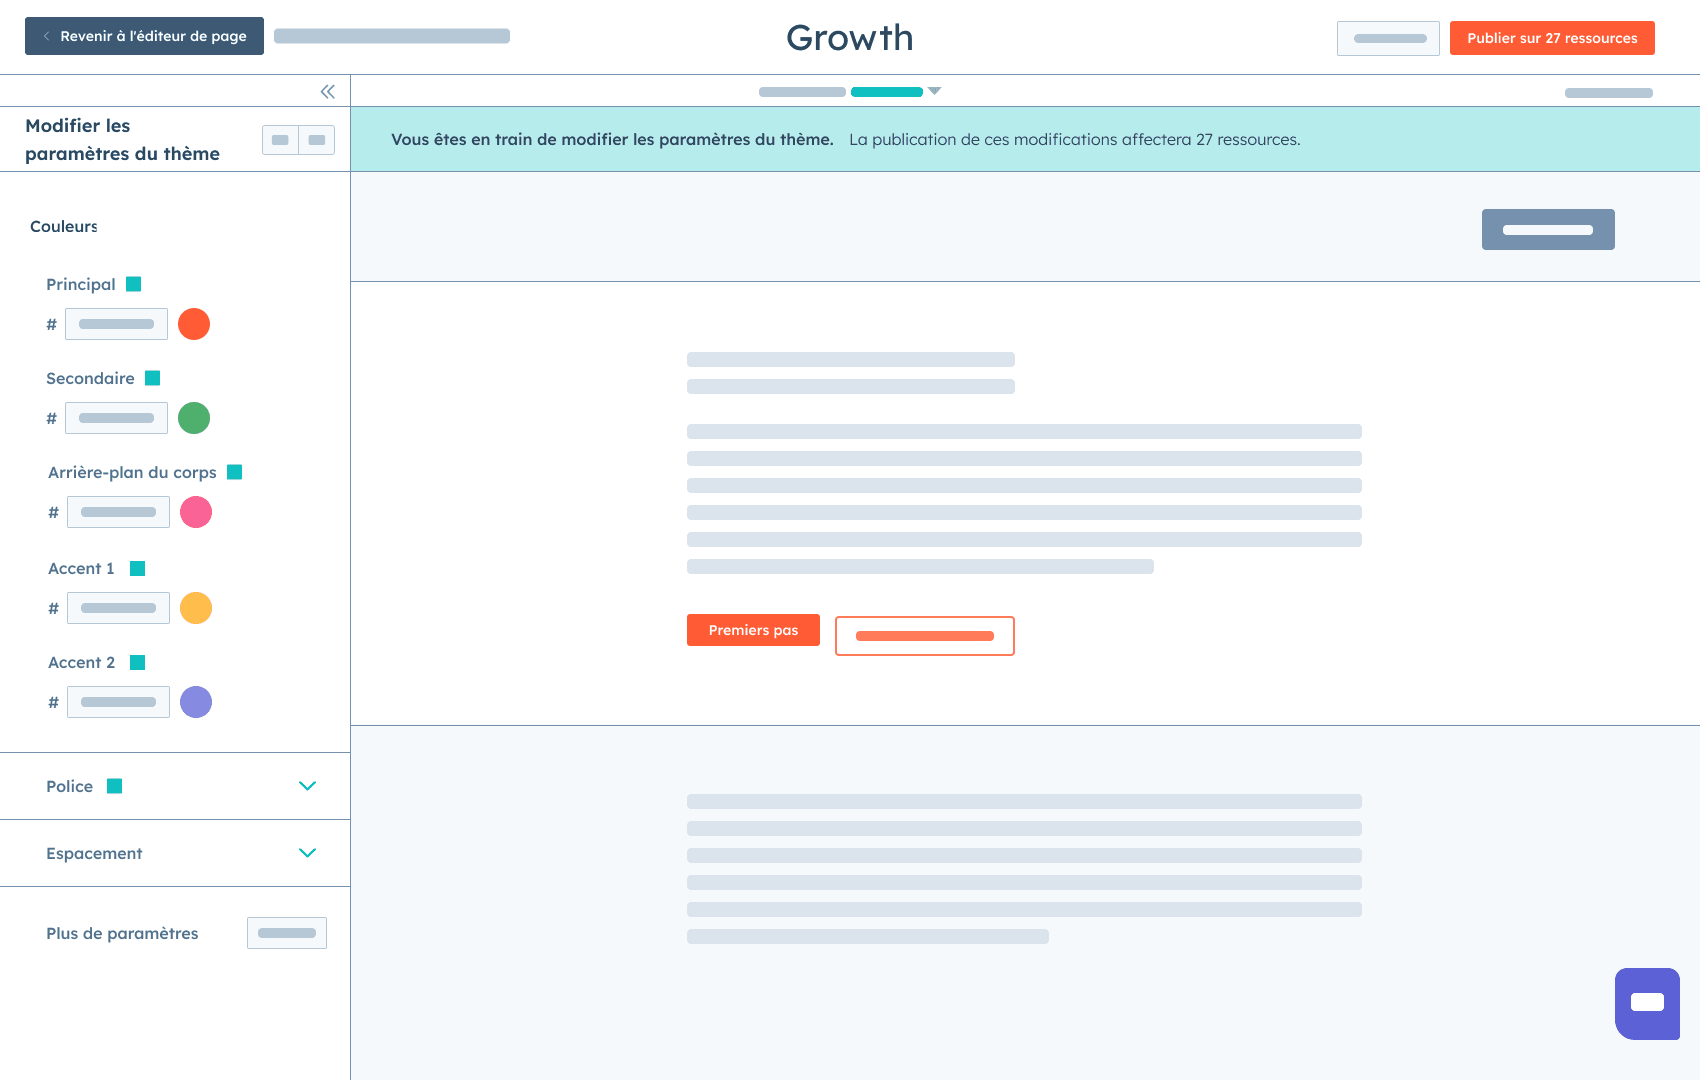Click teal square beside Arrière-plan du corps
The height and width of the screenshot is (1080, 1700).
pyautogui.click(x=235, y=472)
